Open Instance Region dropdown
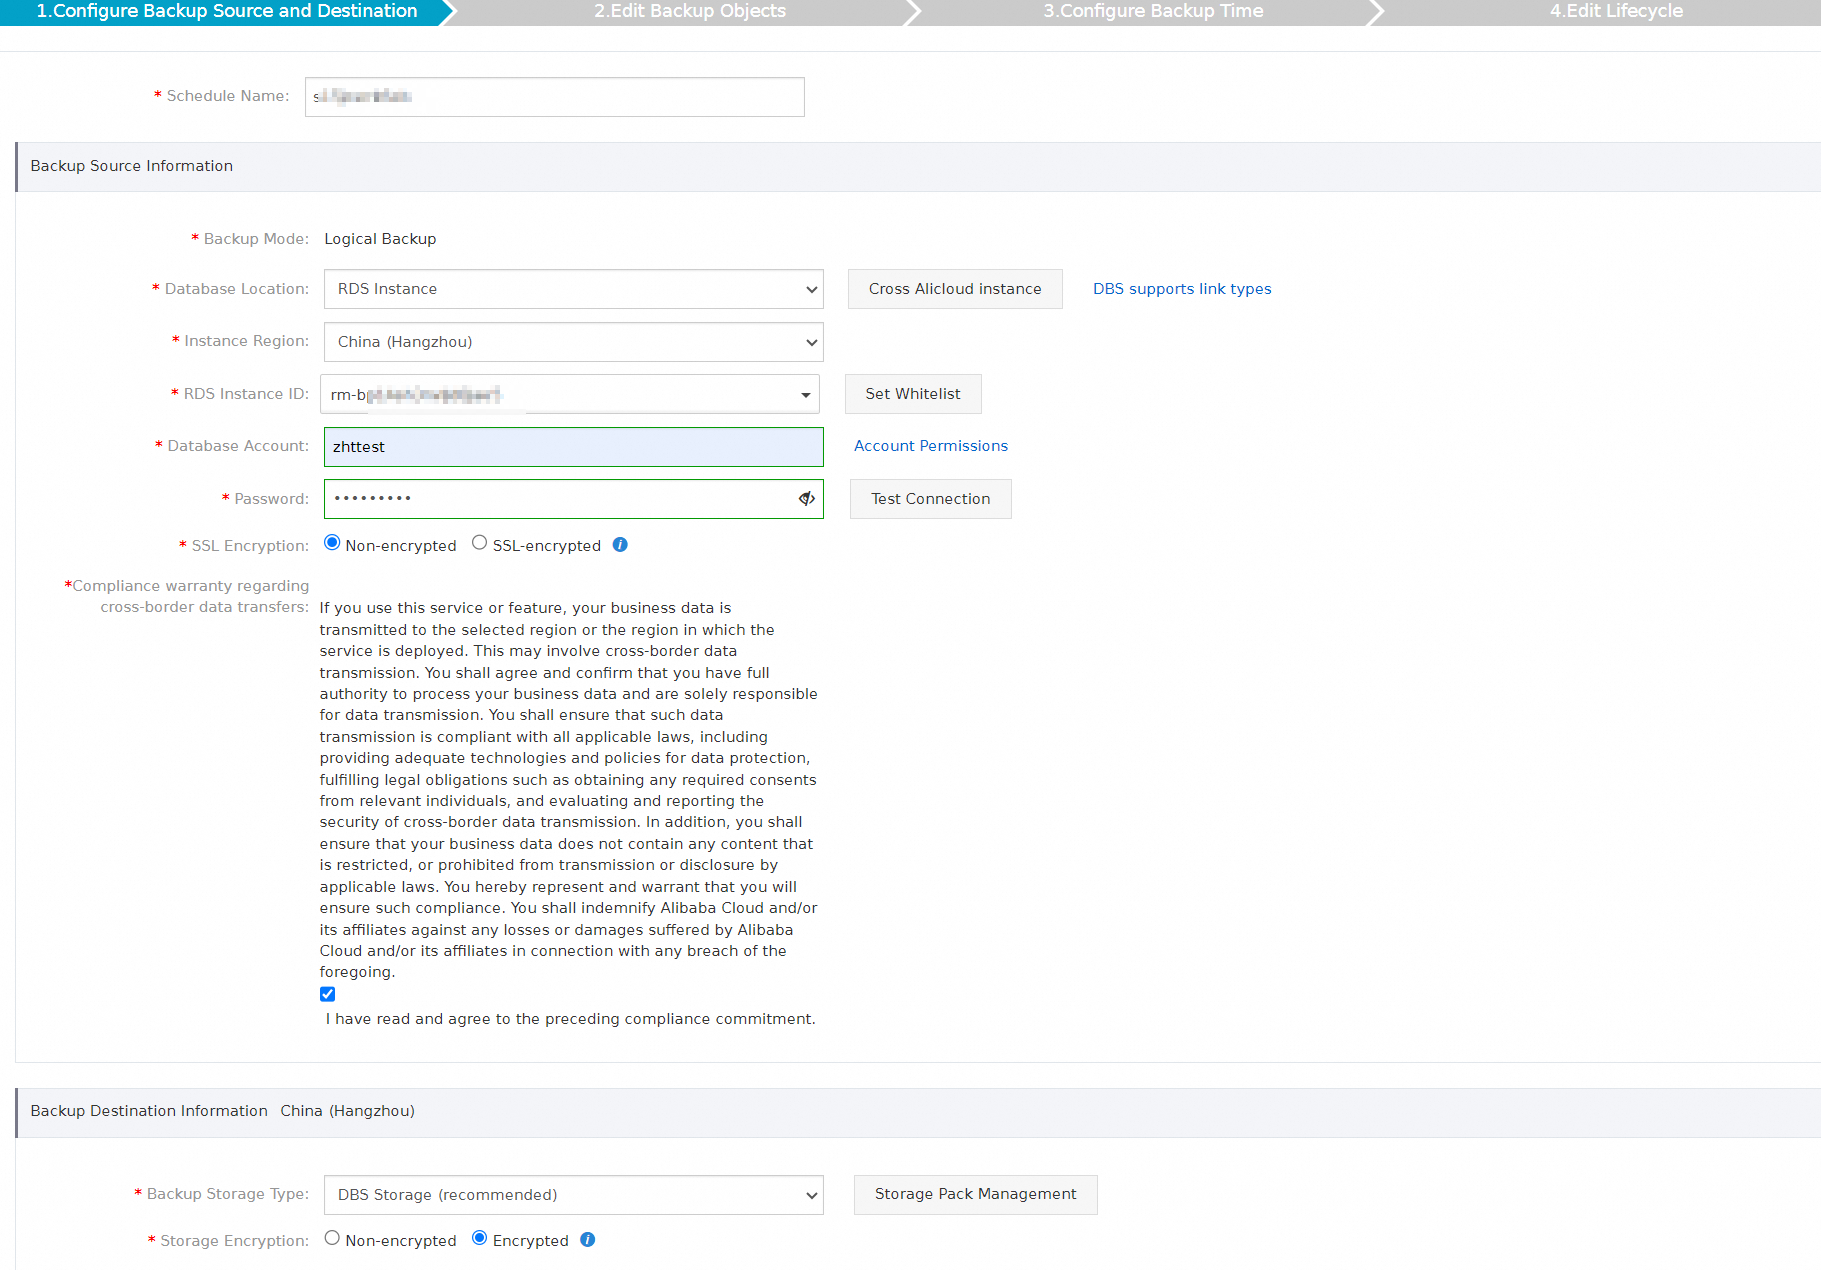This screenshot has width=1821, height=1270. point(574,342)
